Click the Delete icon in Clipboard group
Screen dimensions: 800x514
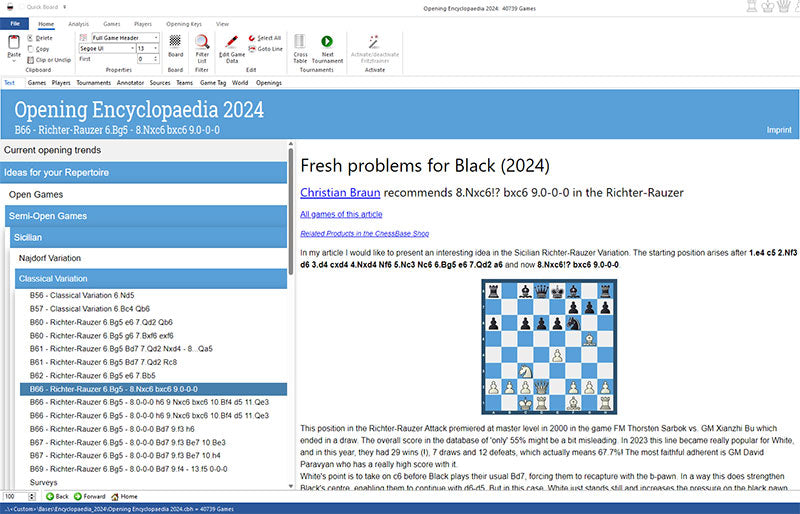[40, 38]
